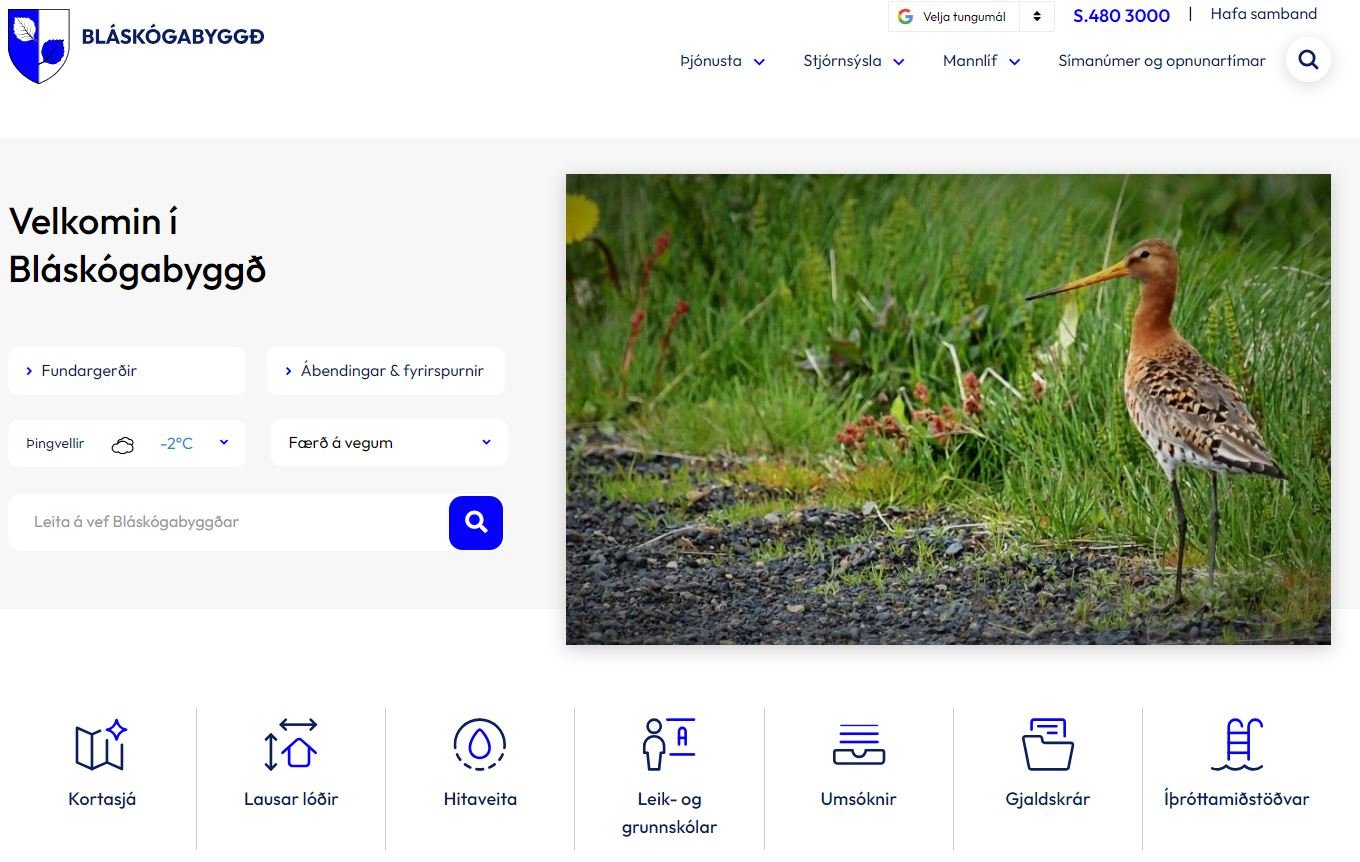The width and height of the screenshot is (1360, 862).
Task: Open the Fundargerðir quick link
Action: tap(127, 371)
